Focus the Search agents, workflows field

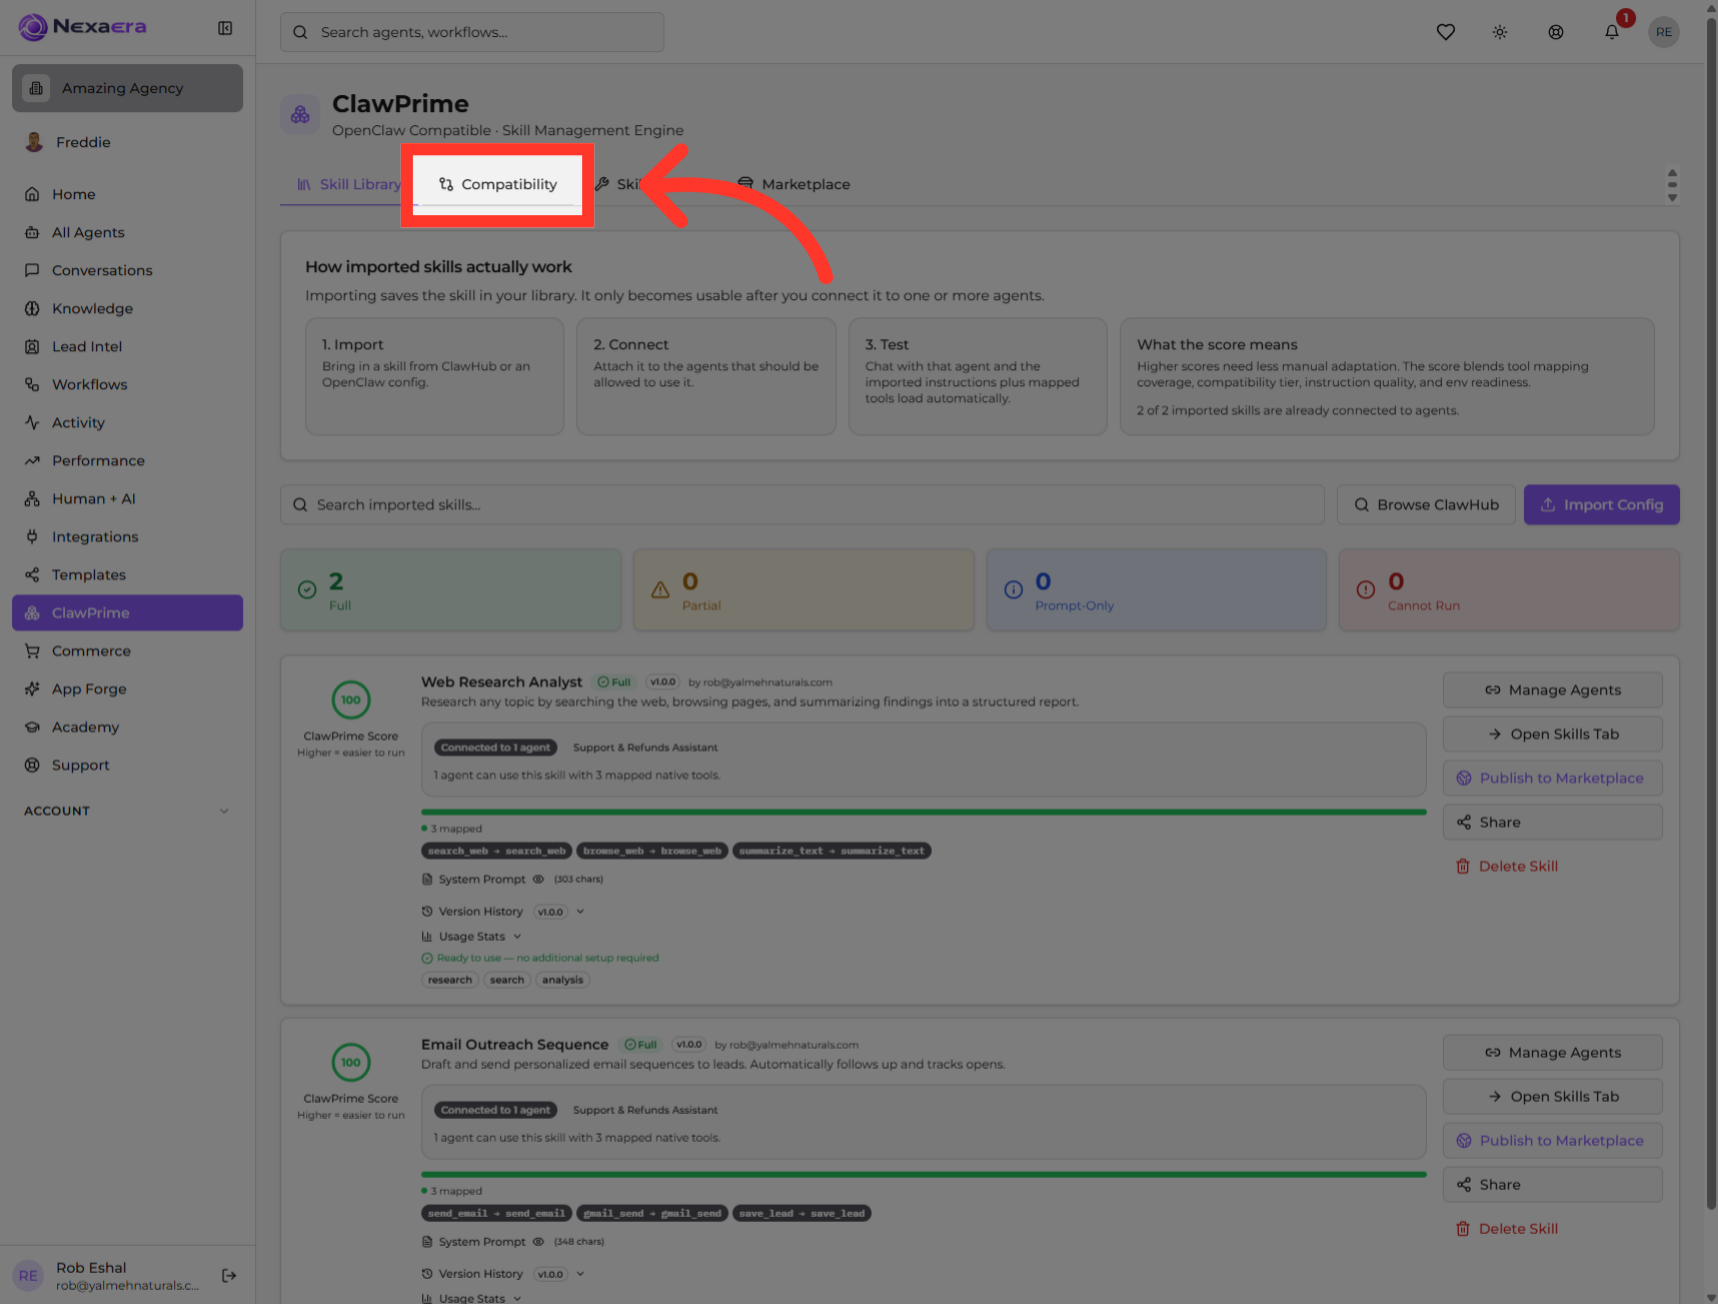click(x=472, y=32)
